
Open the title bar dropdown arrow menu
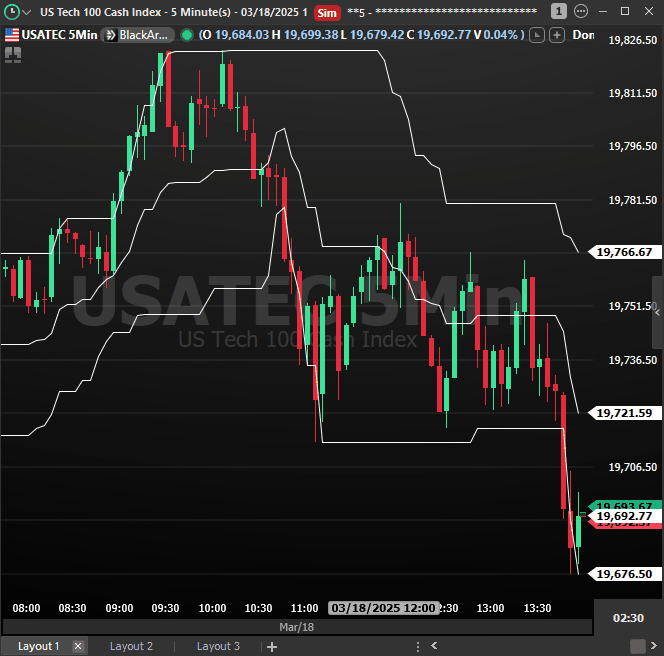28,12
